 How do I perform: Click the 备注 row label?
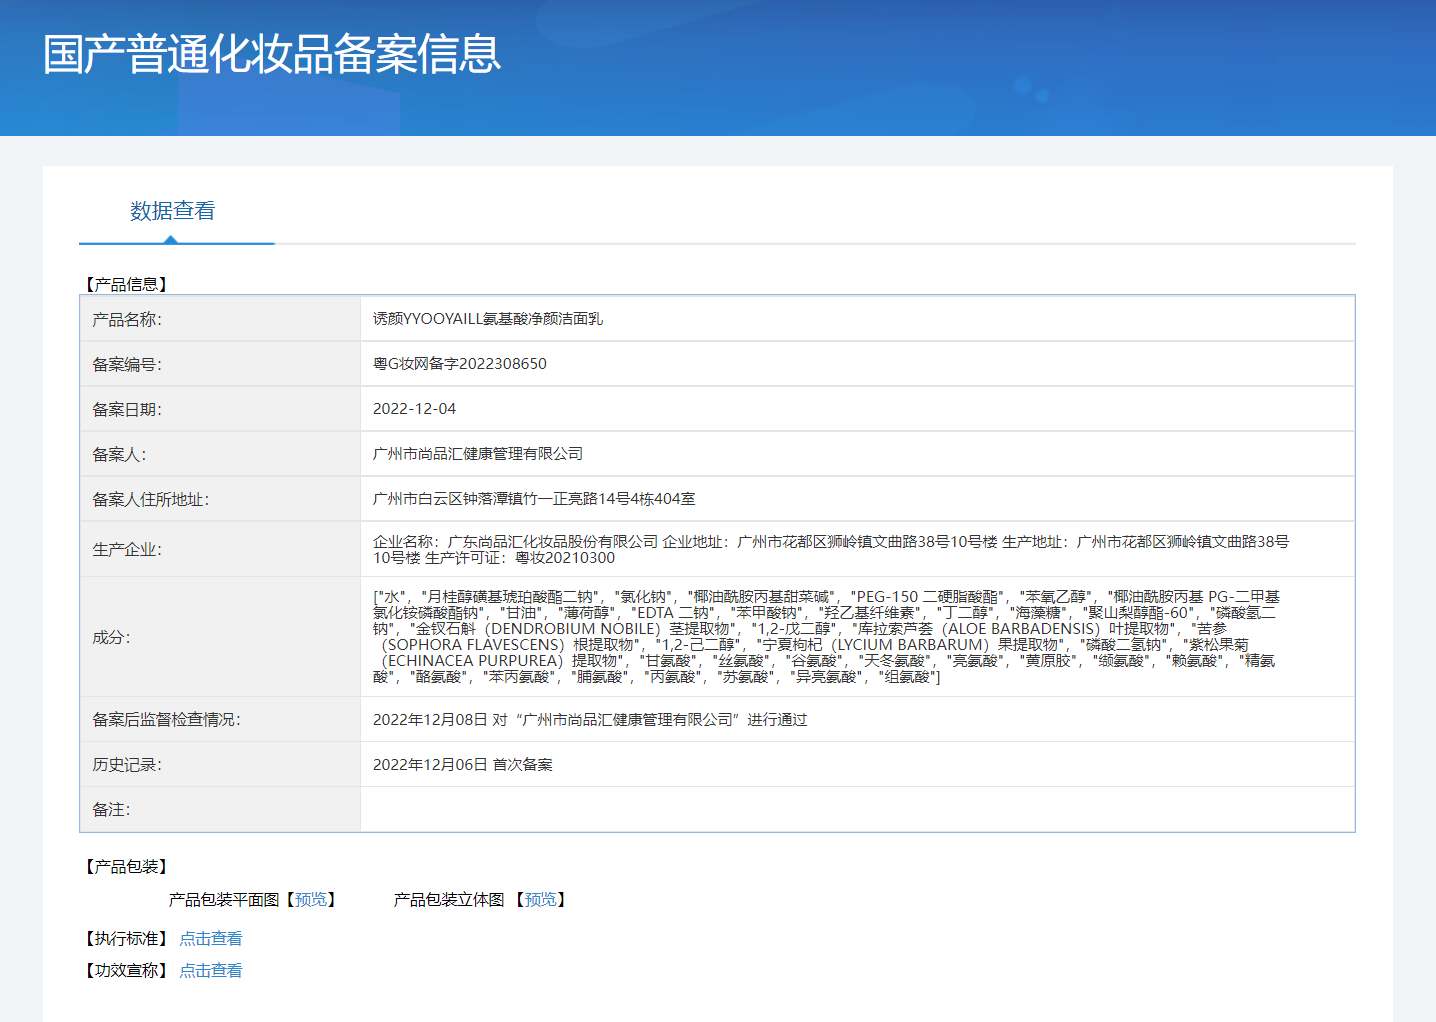tap(111, 810)
